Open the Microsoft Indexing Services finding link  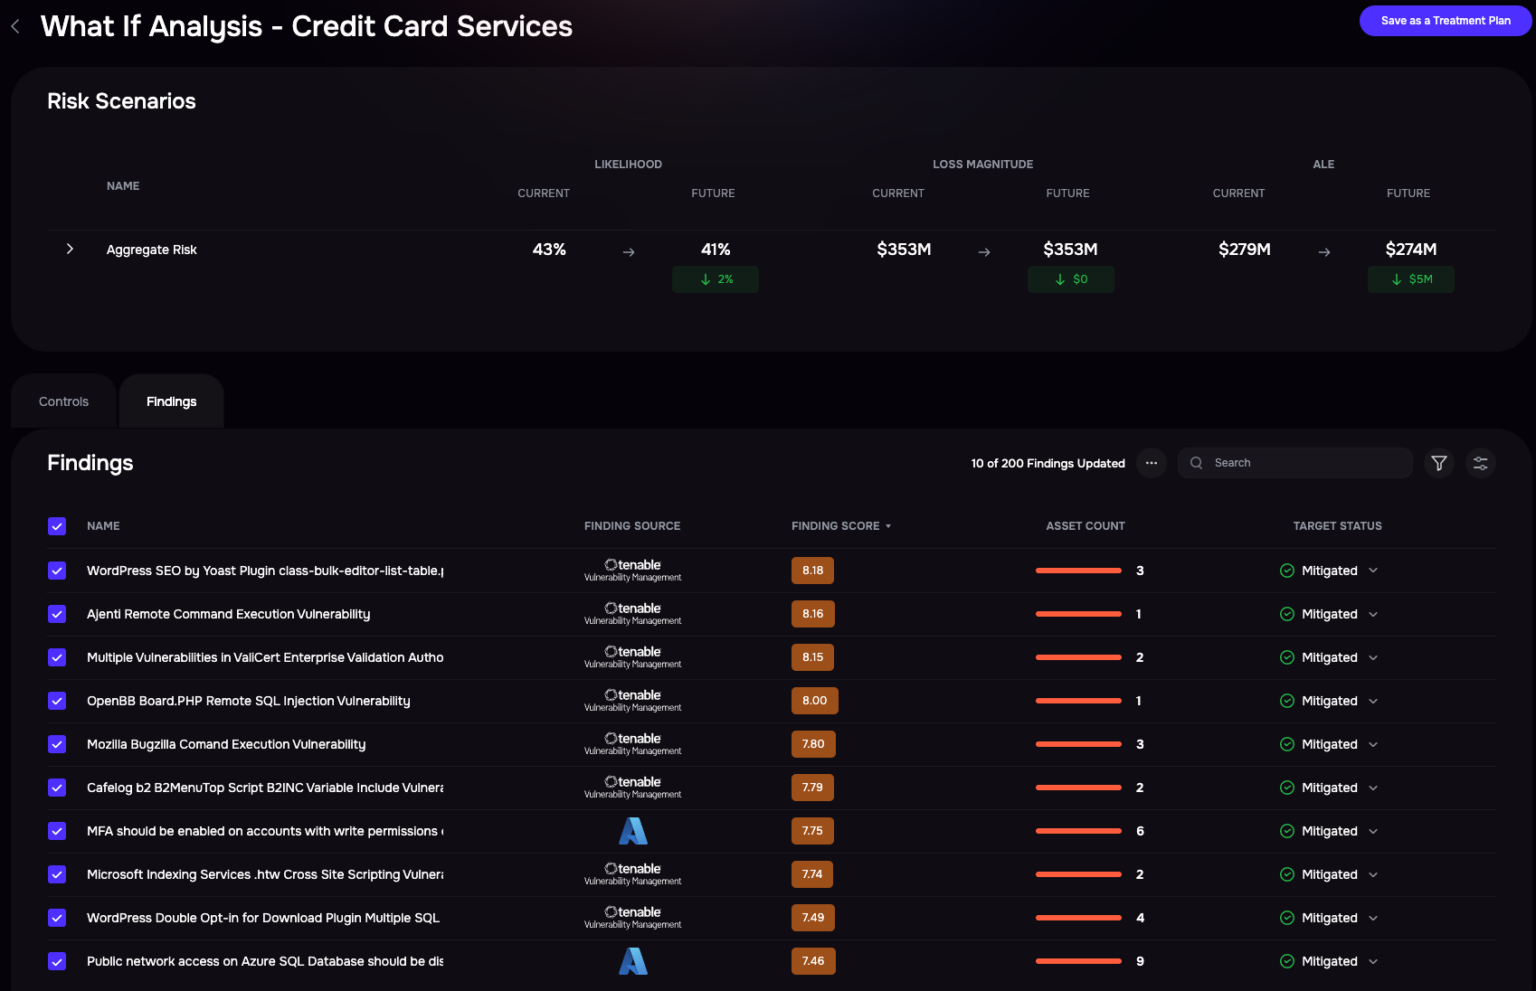pos(264,875)
